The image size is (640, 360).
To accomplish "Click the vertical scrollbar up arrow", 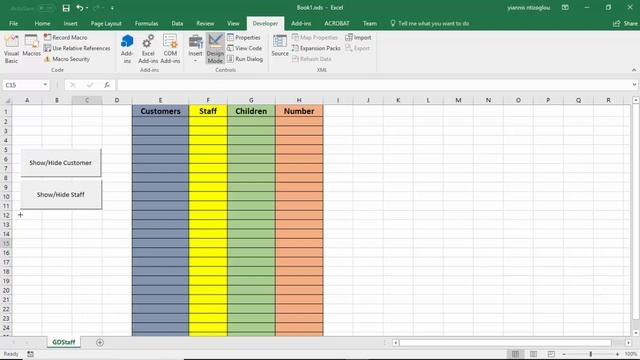I will tap(636, 100).
